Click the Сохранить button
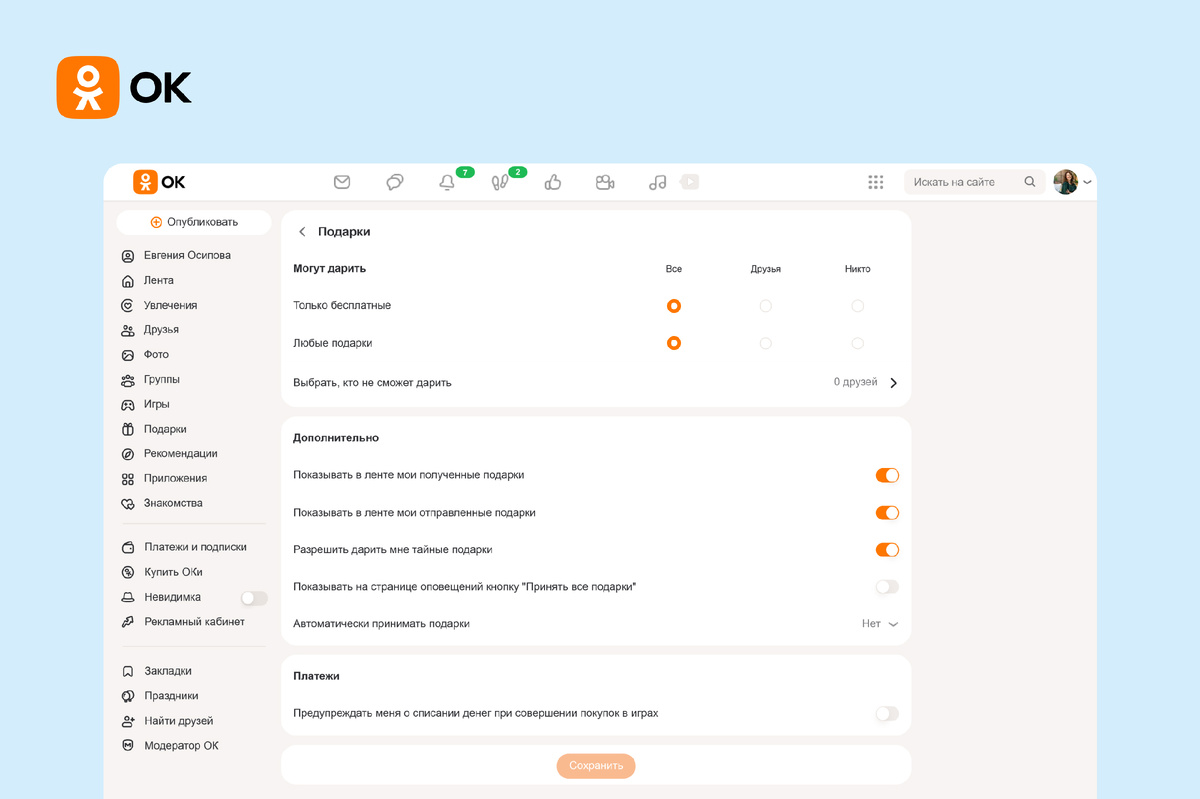 (x=596, y=766)
